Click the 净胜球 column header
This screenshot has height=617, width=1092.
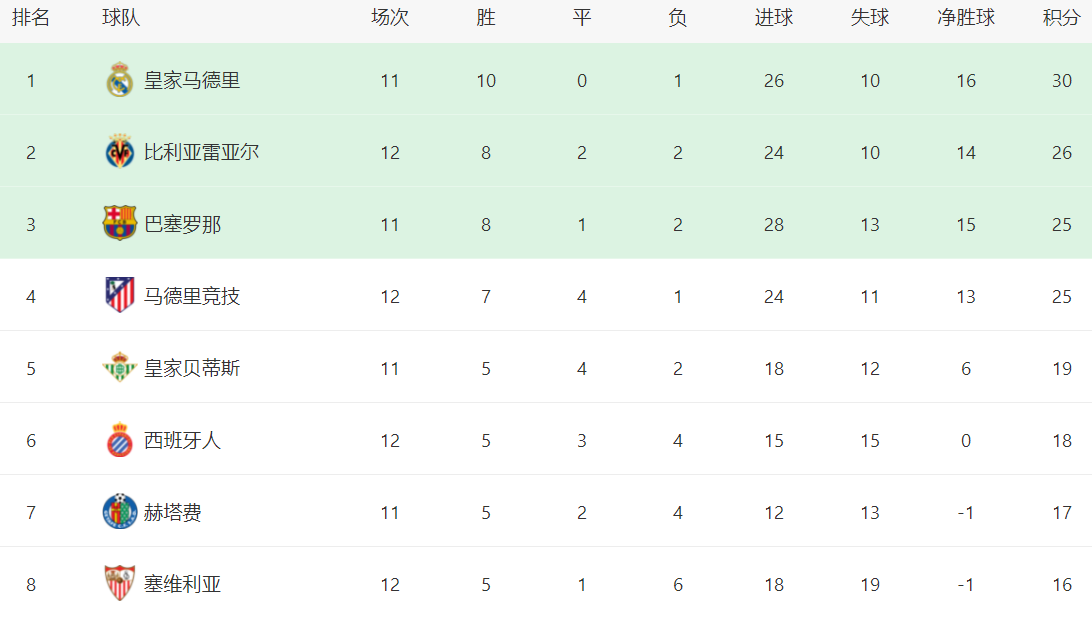965,18
